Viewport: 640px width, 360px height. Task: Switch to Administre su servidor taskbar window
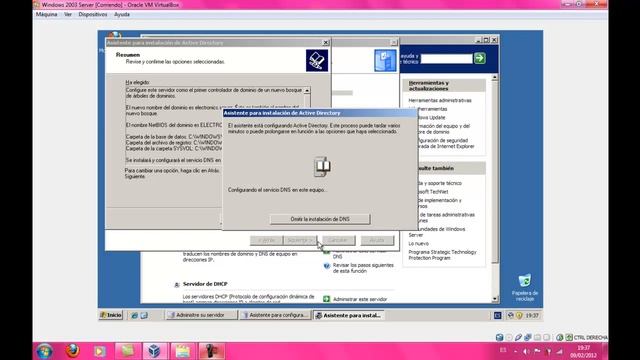point(201,315)
